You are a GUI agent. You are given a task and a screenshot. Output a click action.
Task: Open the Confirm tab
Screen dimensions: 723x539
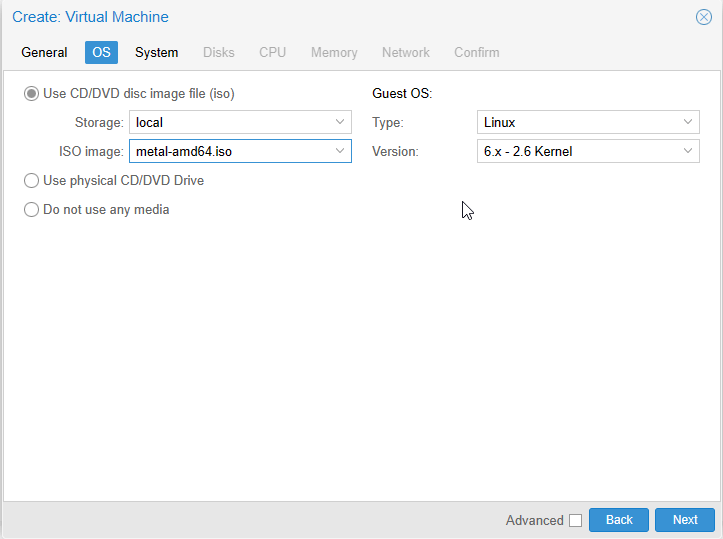point(477,53)
